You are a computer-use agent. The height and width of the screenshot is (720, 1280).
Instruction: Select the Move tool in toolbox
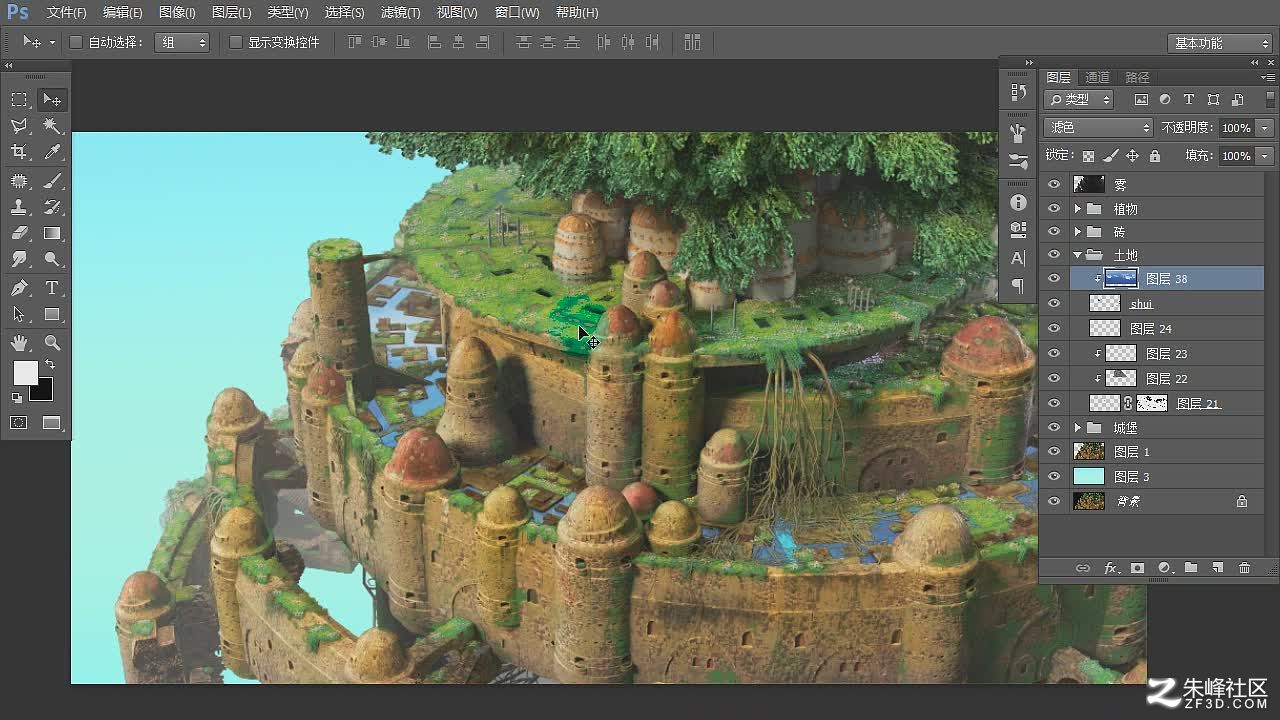point(52,100)
